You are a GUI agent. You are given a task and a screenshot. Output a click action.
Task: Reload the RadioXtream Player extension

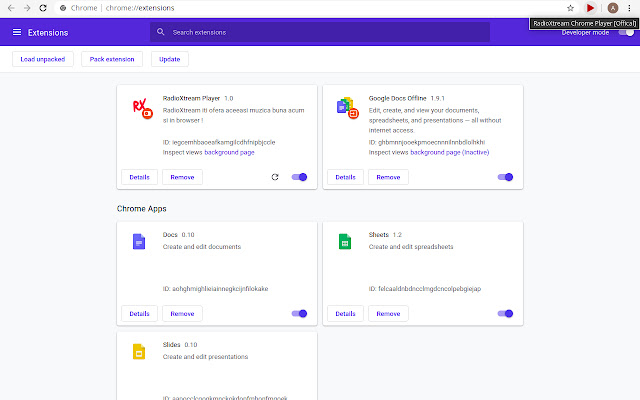[275, 177]
